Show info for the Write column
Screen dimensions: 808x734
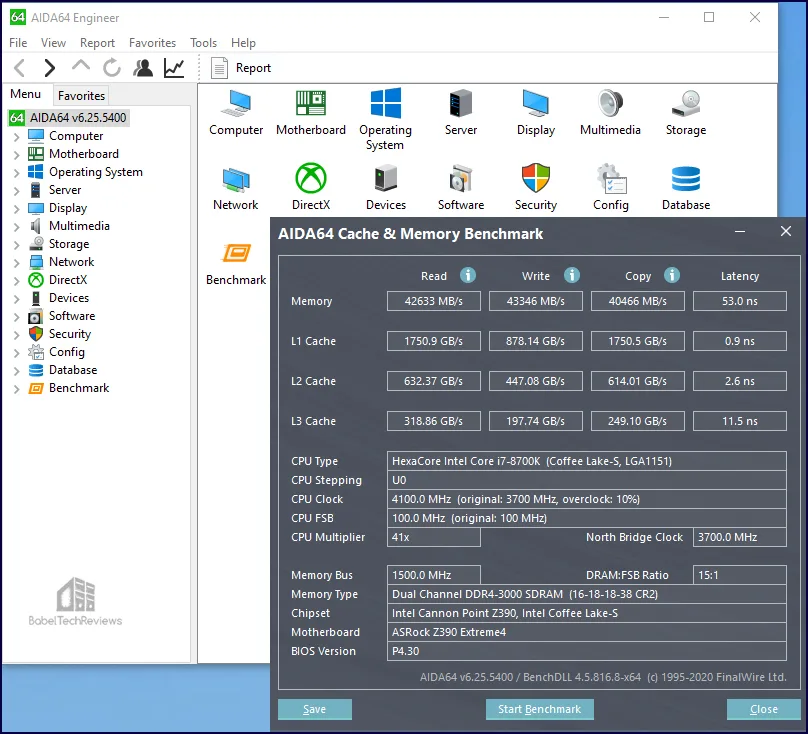[x=571, y=275]
